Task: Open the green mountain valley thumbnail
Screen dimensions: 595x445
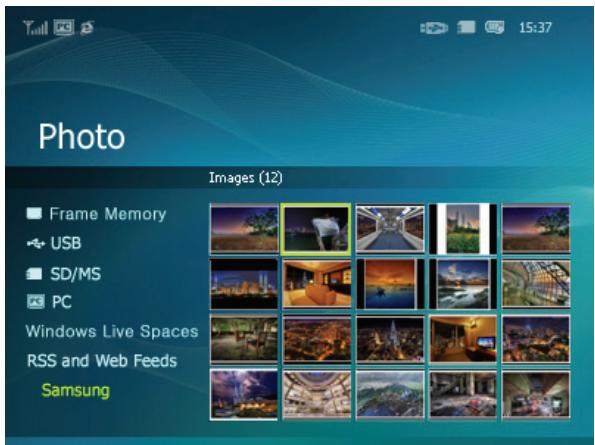Action: [390, 395]
